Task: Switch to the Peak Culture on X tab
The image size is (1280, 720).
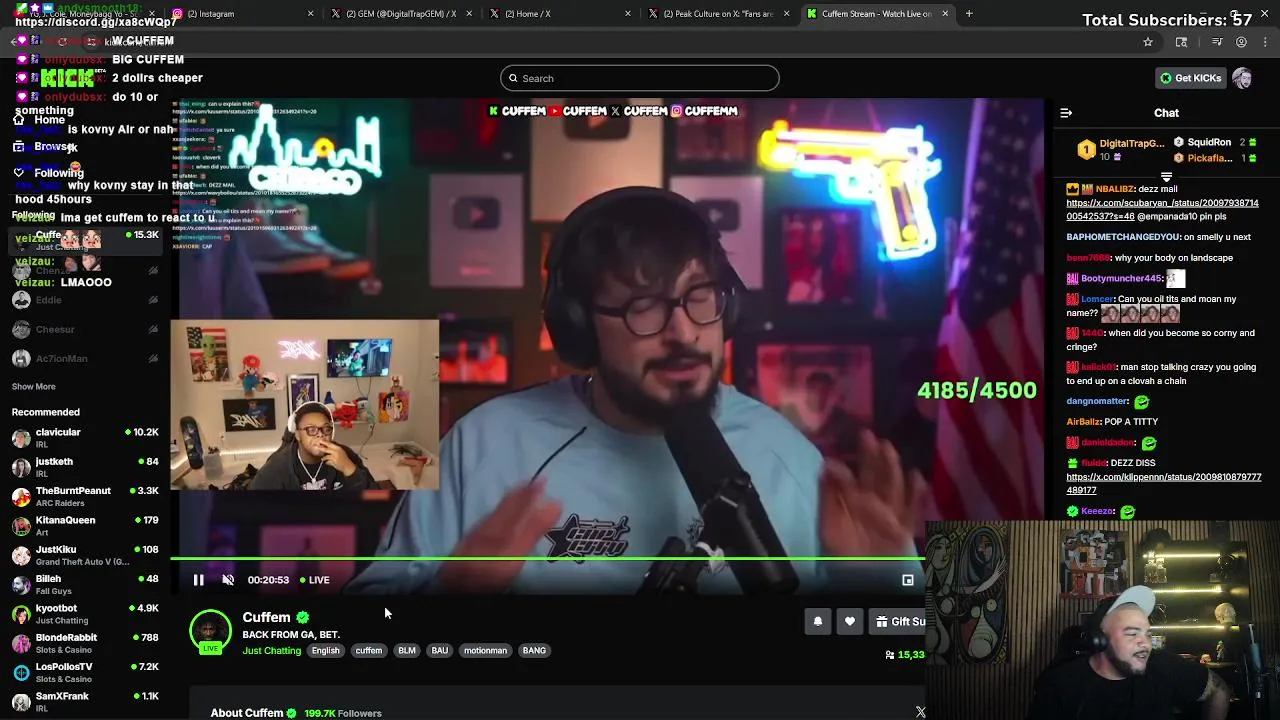Action: point(720,14)
